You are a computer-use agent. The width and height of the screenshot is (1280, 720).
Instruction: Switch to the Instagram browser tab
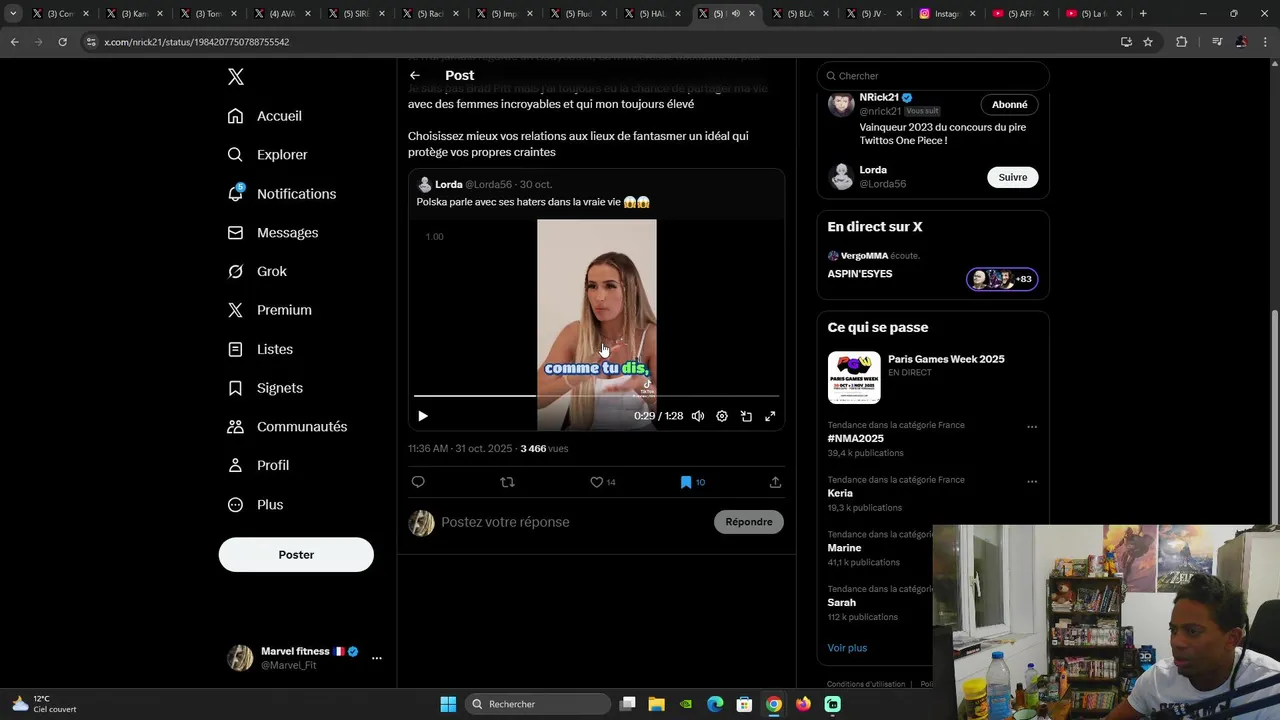tap(948, 14)
